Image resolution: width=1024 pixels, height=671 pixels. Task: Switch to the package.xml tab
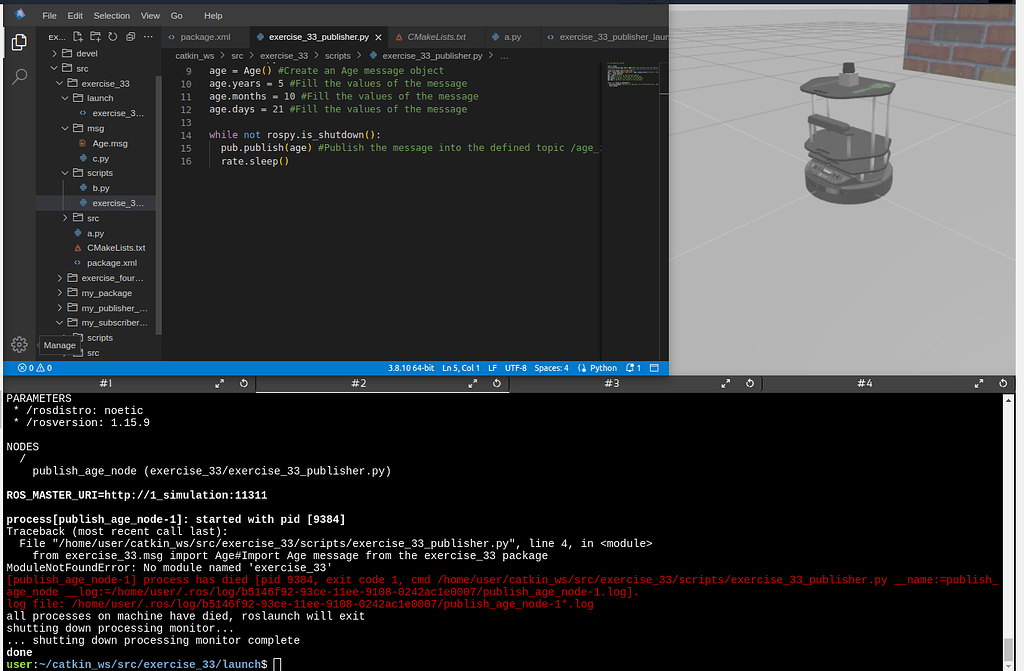coord(207,35)
